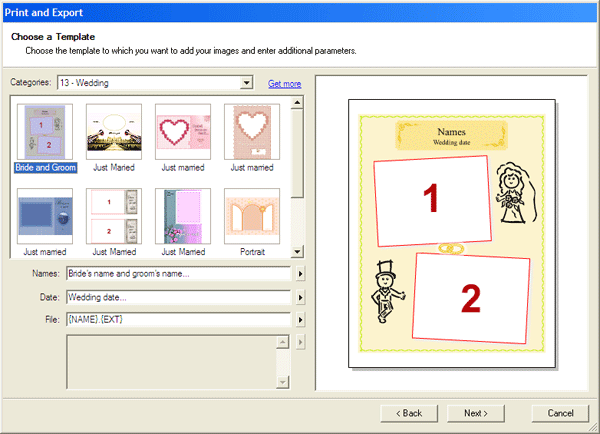
Task: Click the Names input field
Action: pyautogui.click(x=178, y=274)
